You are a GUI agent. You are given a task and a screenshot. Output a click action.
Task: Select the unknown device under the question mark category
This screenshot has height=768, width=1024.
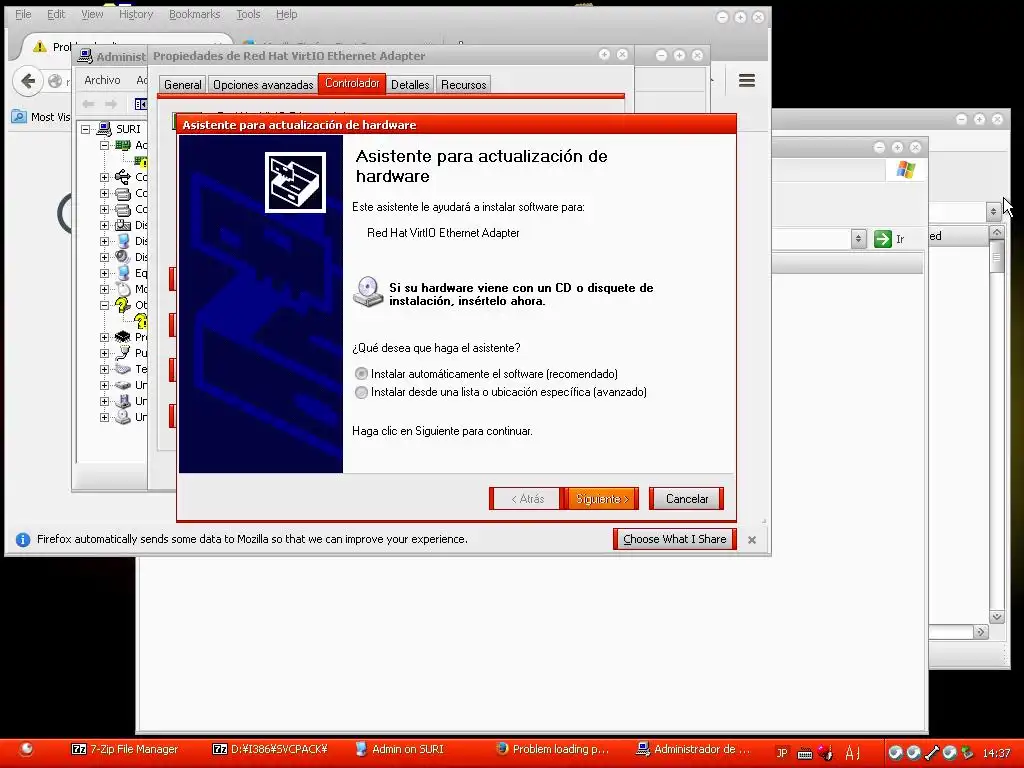(x=141, y=321)
